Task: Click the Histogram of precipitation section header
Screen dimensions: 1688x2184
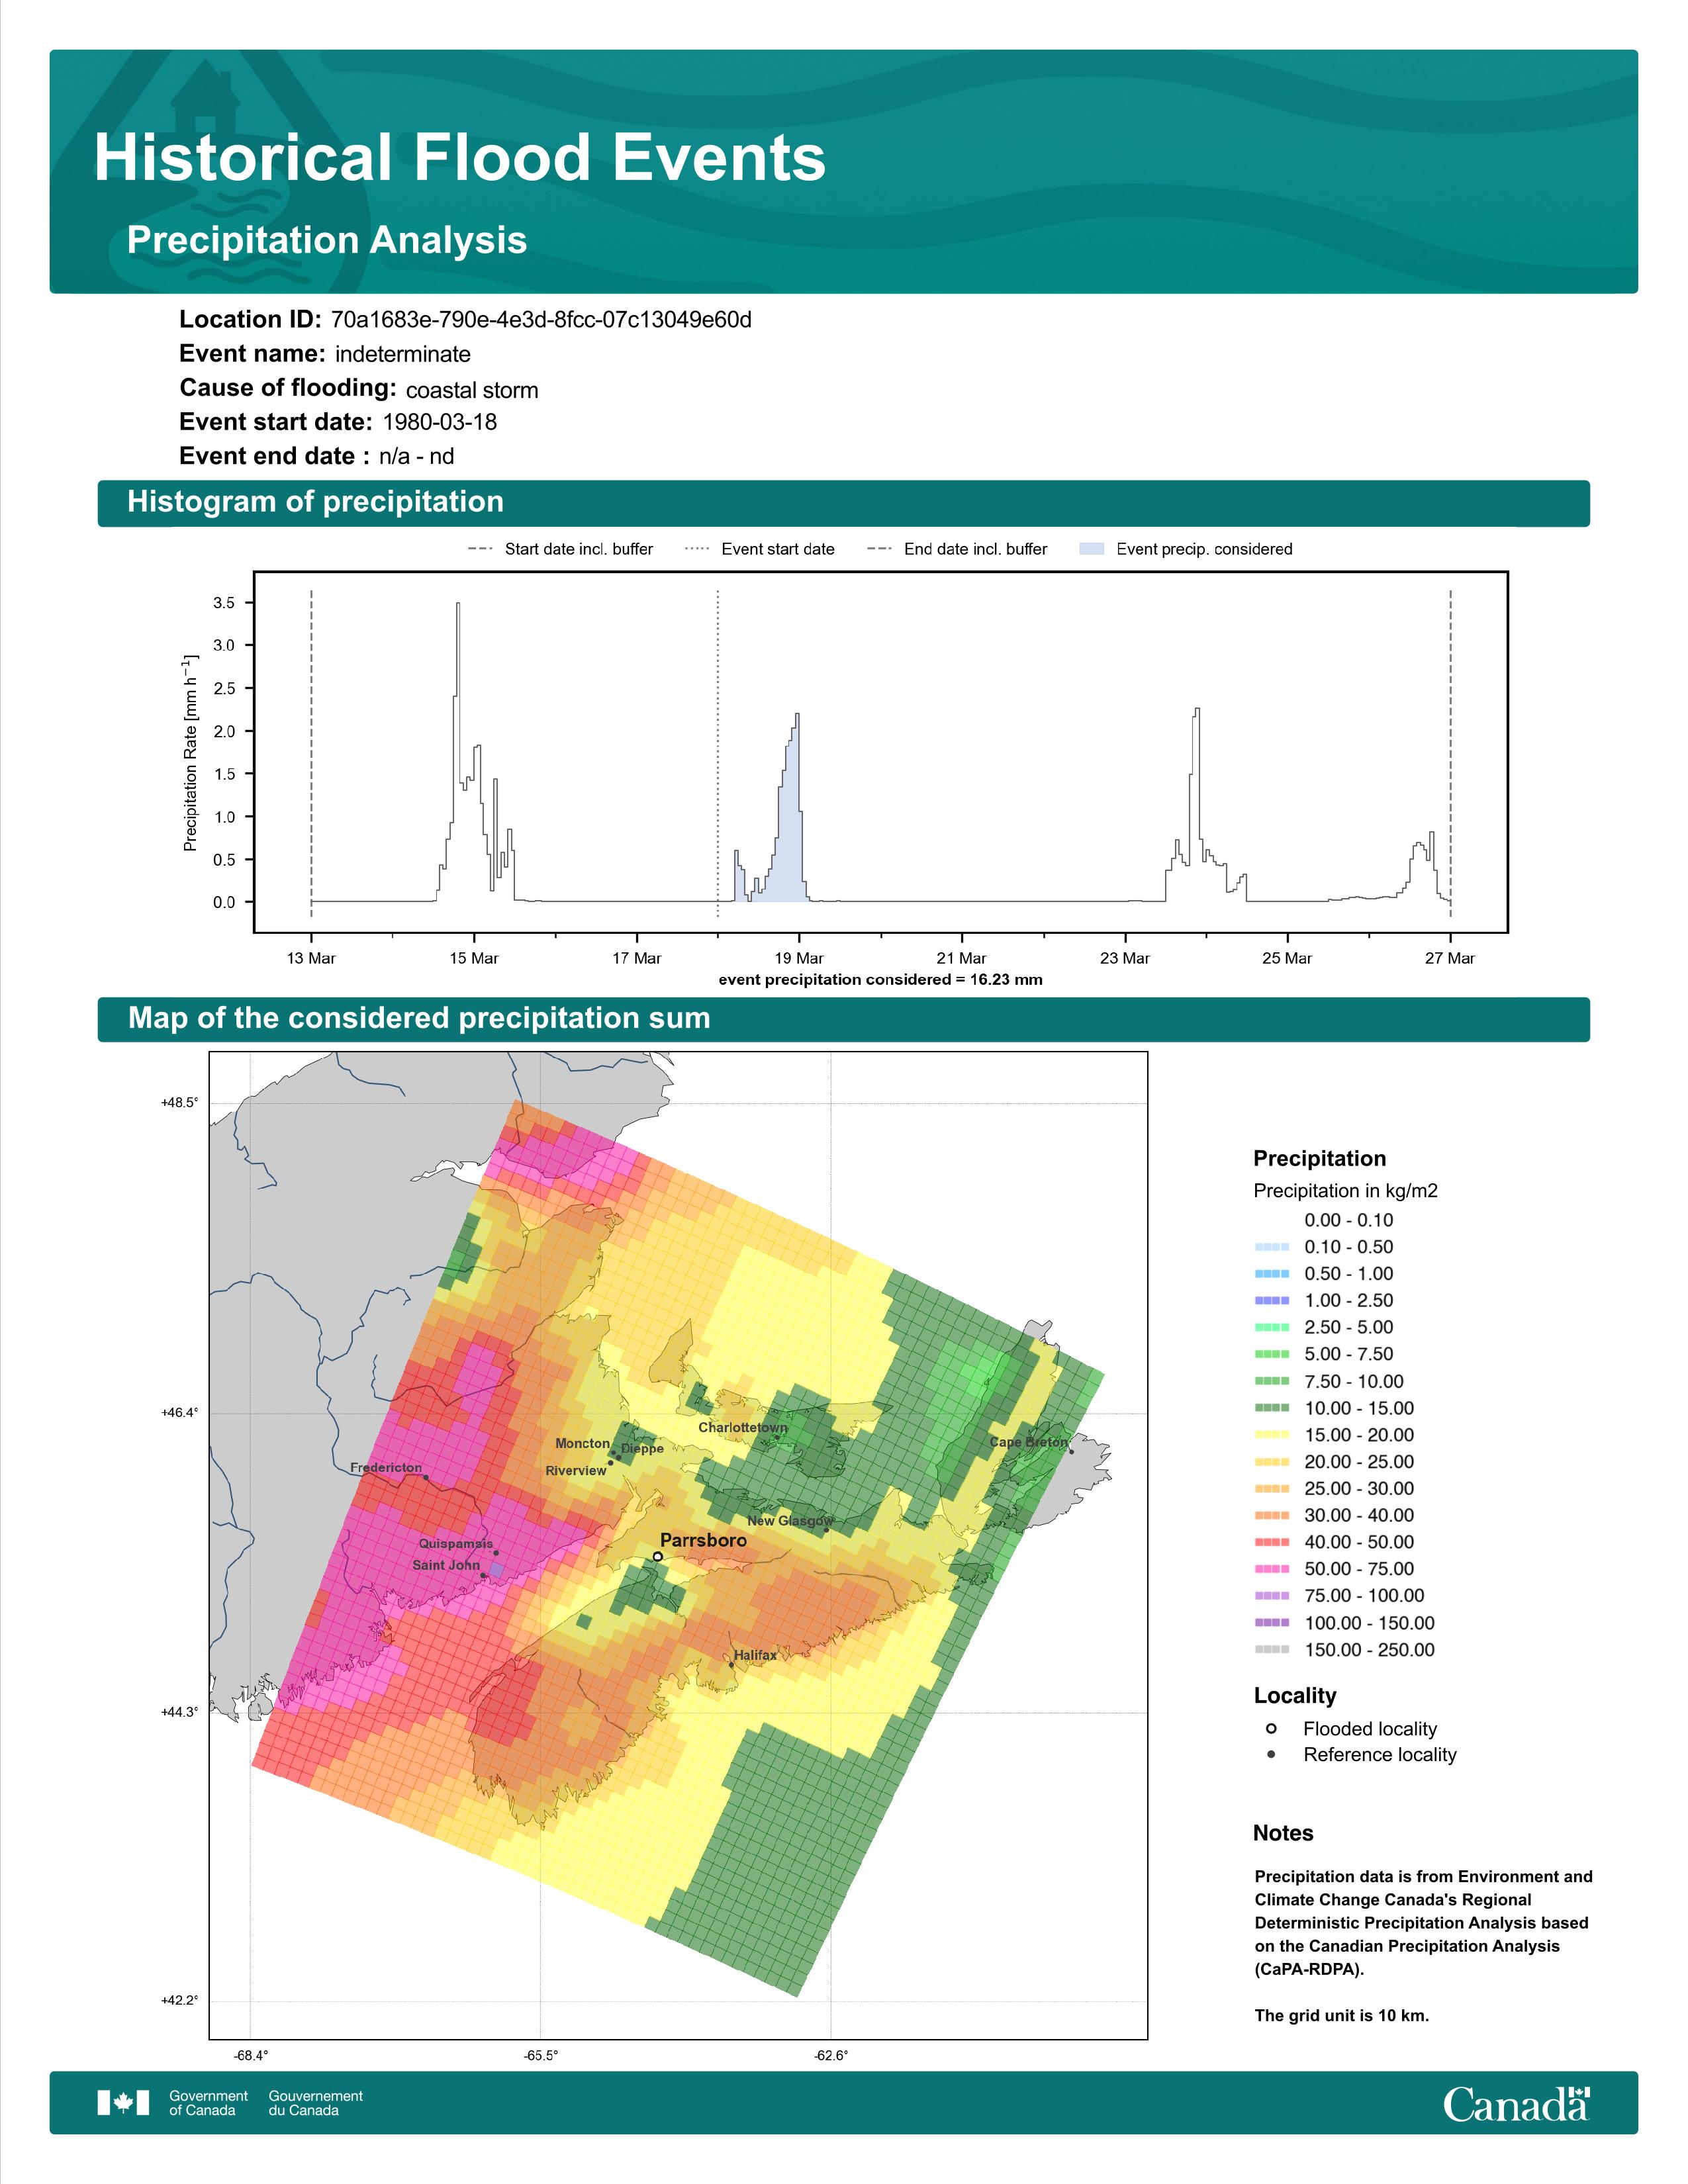Action: tap(843, 502)
